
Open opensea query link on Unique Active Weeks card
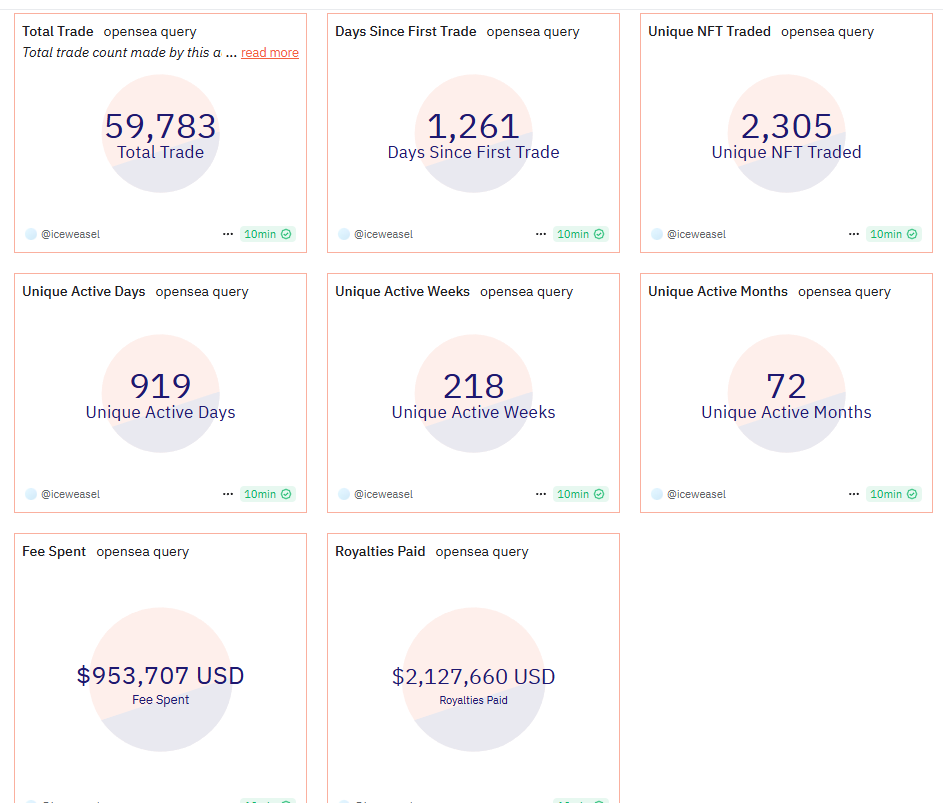(526, 292)
